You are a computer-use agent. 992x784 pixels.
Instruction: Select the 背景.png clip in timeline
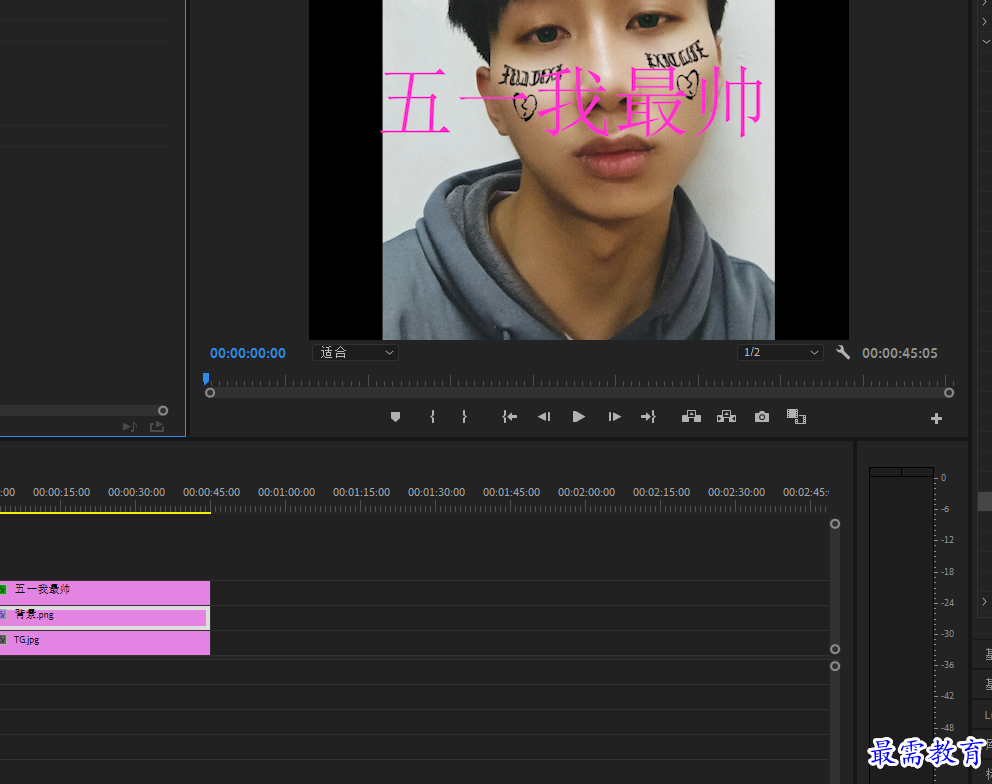[104, 618]
